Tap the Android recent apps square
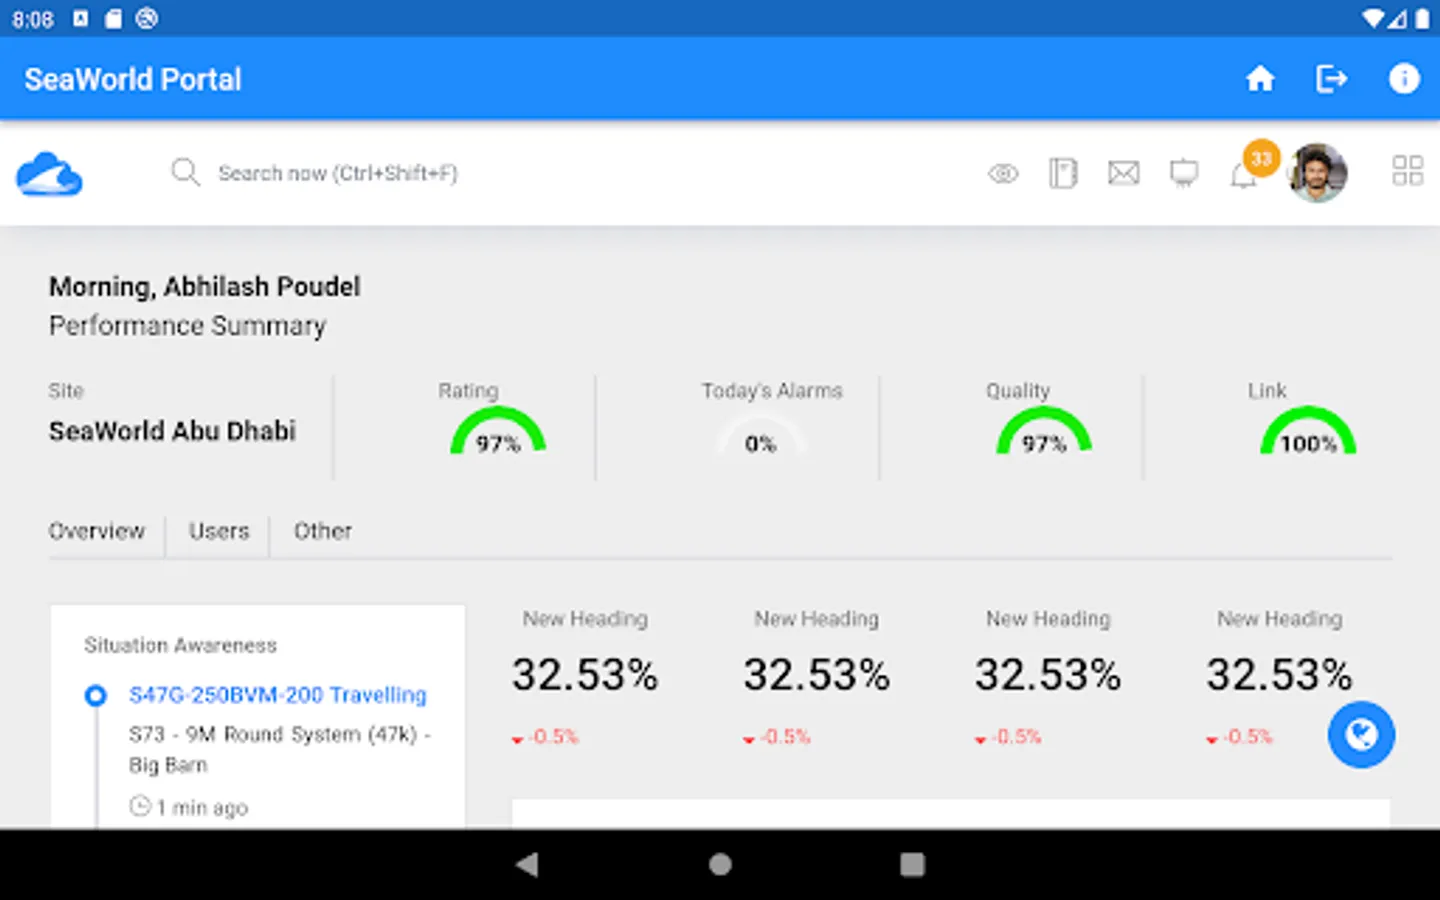1440x900 pixels. (912, 864)
